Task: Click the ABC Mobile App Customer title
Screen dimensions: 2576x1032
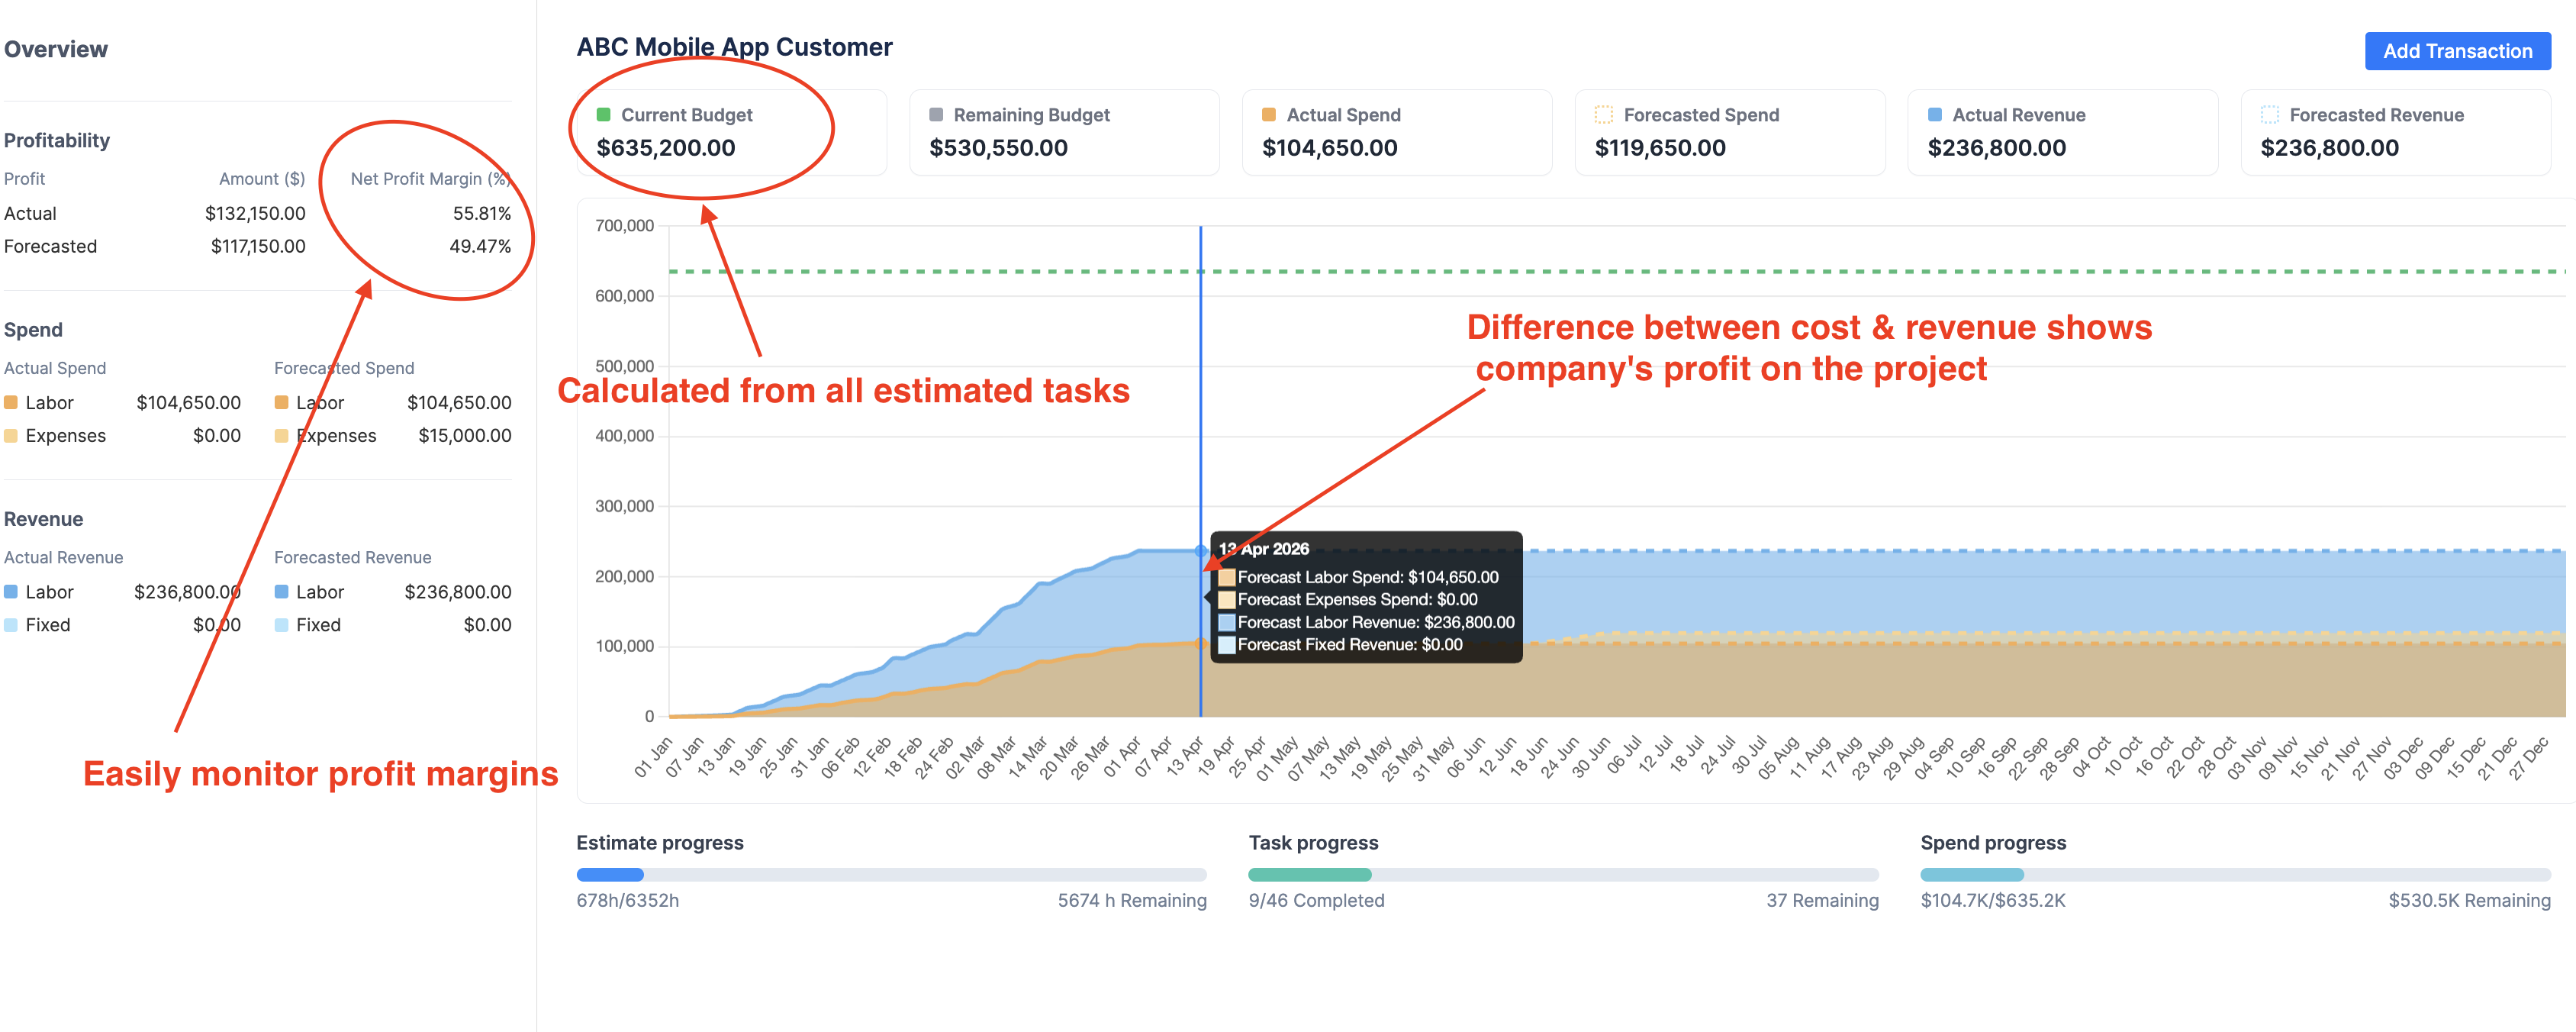Action: 734,47
